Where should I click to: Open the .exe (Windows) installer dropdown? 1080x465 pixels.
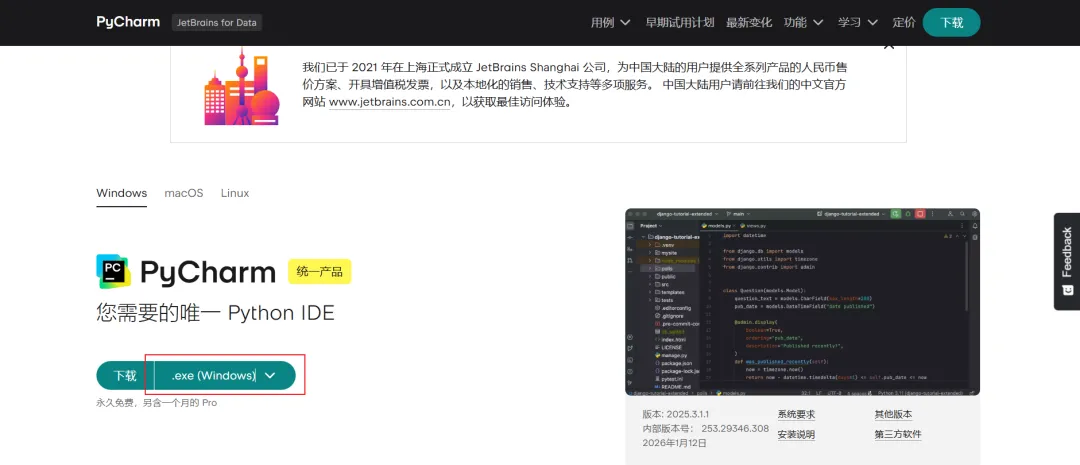coord(225,375)
